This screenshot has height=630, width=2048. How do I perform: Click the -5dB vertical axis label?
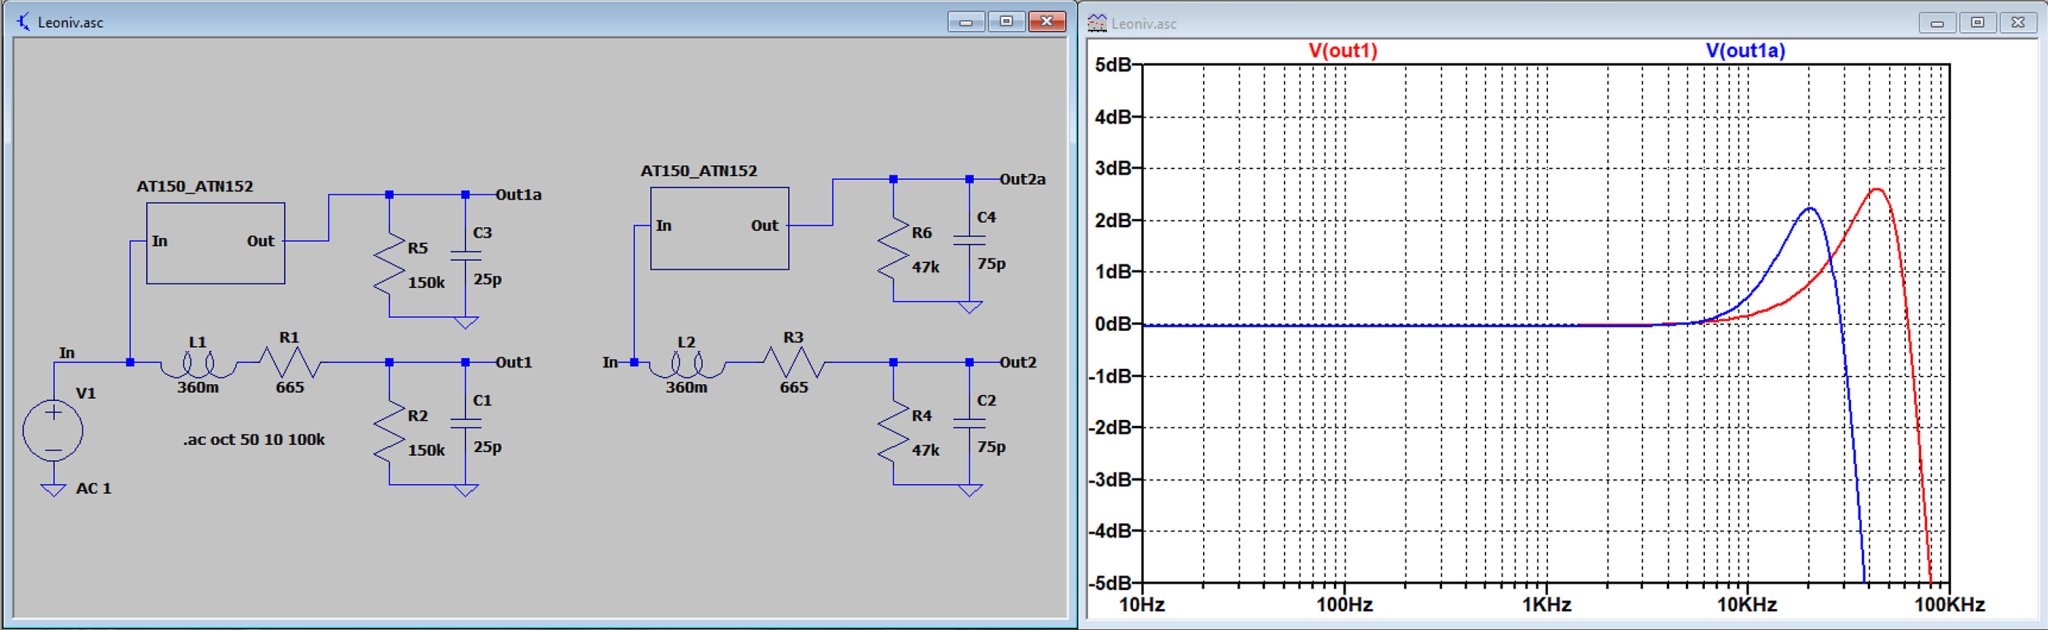(1110, 582)
